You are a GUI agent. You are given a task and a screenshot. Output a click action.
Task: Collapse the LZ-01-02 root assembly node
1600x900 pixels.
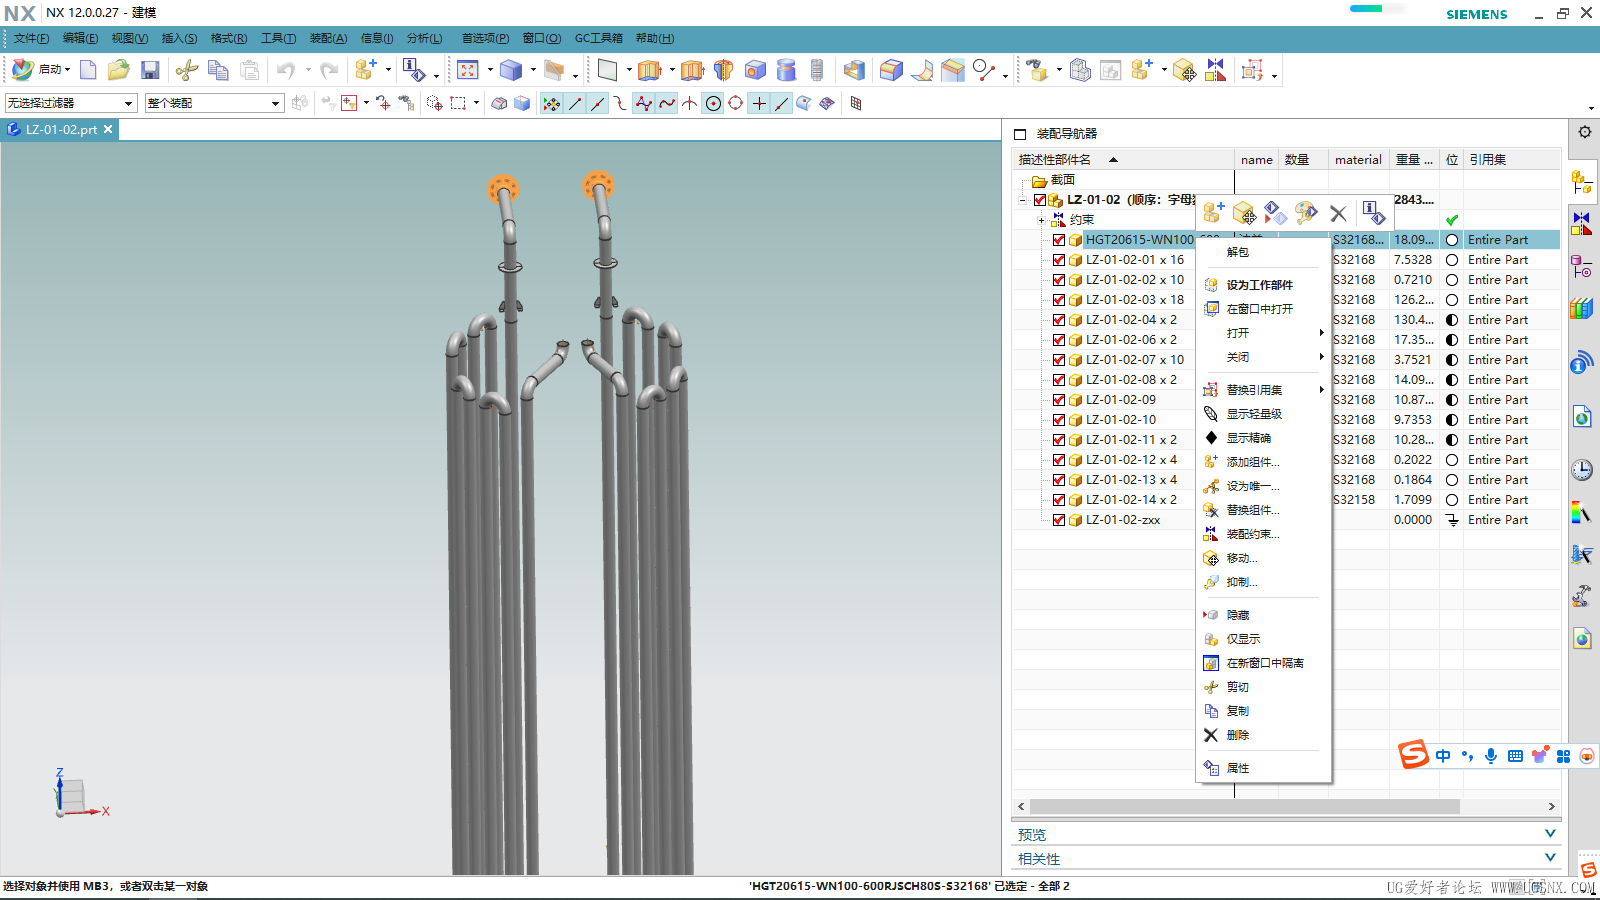[1022, 200]
